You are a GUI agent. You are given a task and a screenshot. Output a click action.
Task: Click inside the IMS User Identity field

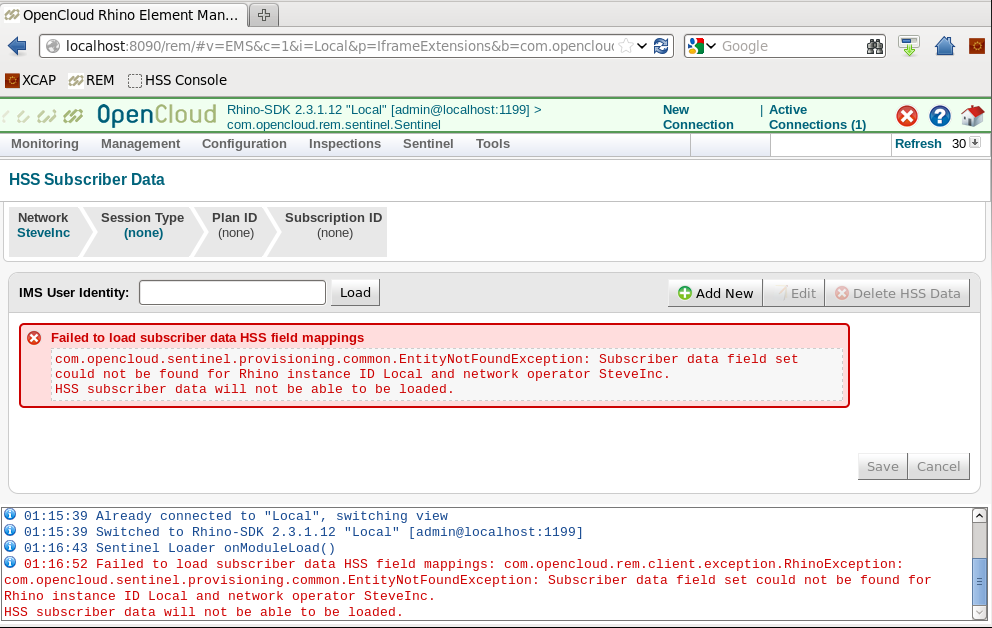coord(231,292)
